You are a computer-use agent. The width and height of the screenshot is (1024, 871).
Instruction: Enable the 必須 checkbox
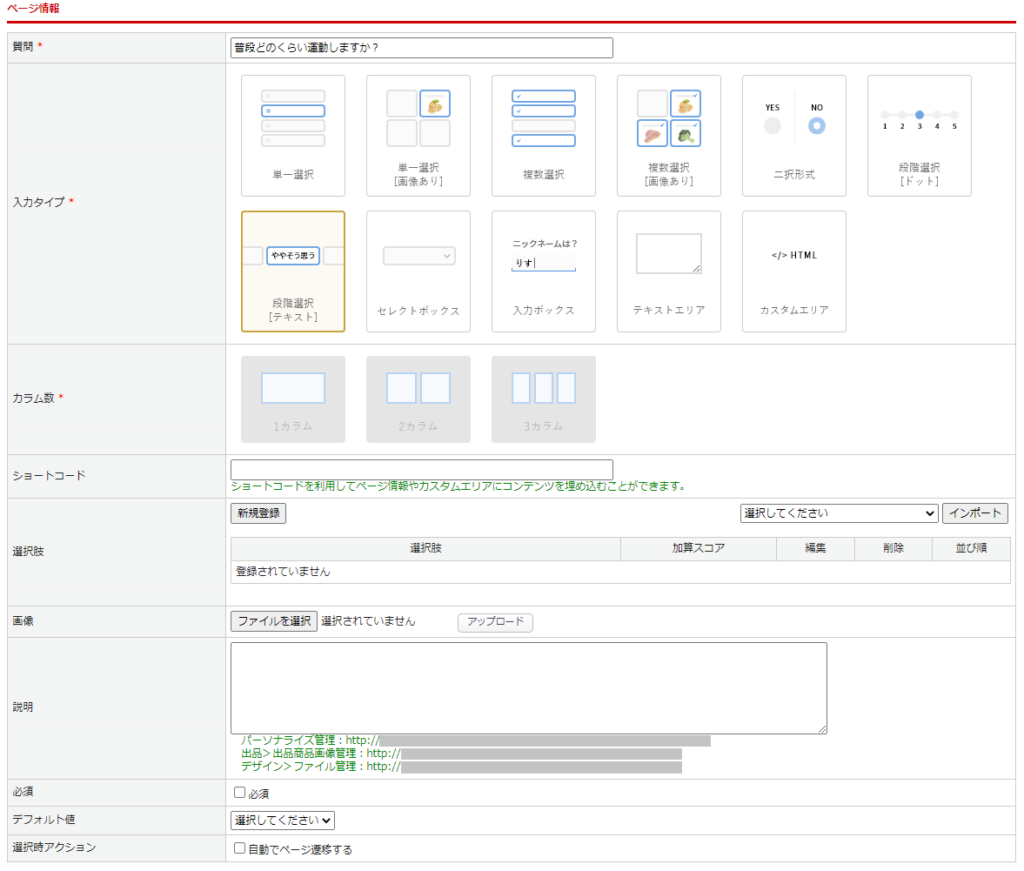(240, 793)
